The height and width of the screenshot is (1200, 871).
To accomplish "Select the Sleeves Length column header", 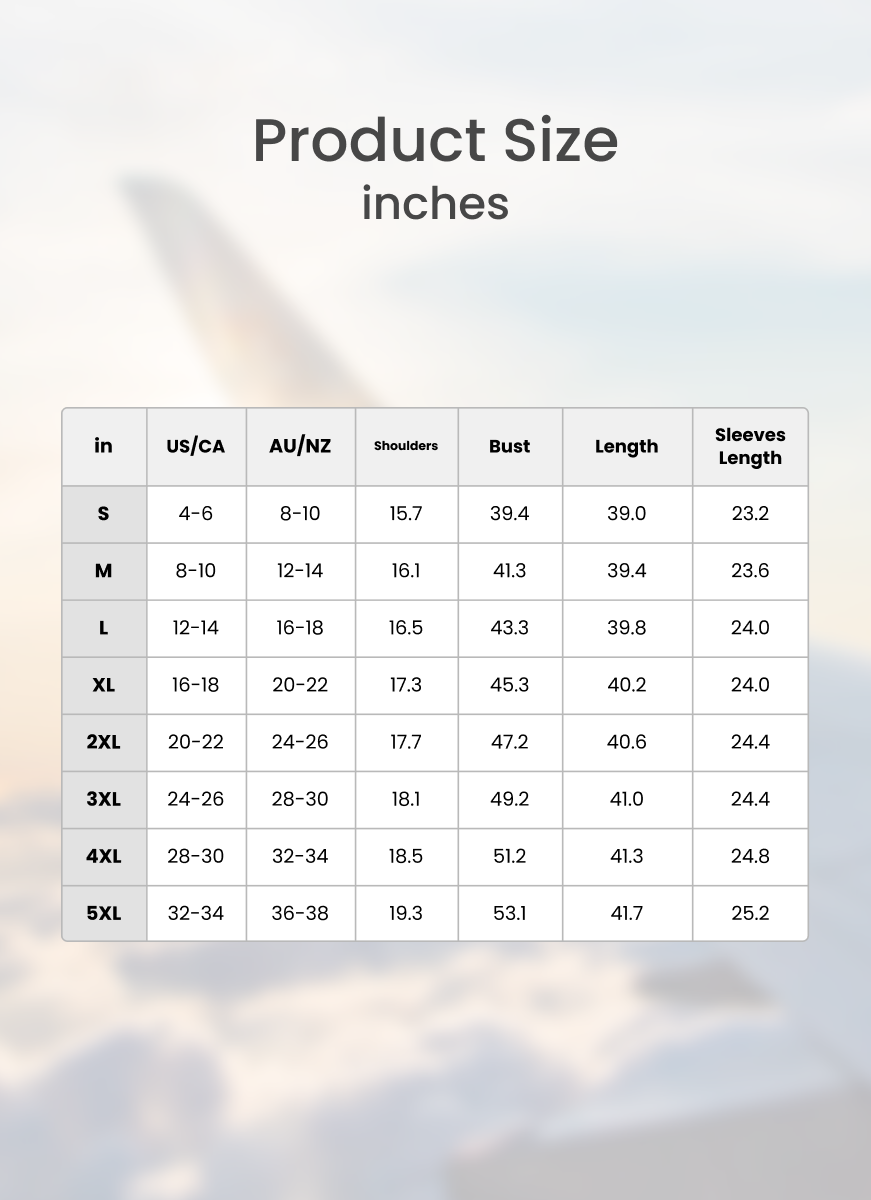I will 750,446.
